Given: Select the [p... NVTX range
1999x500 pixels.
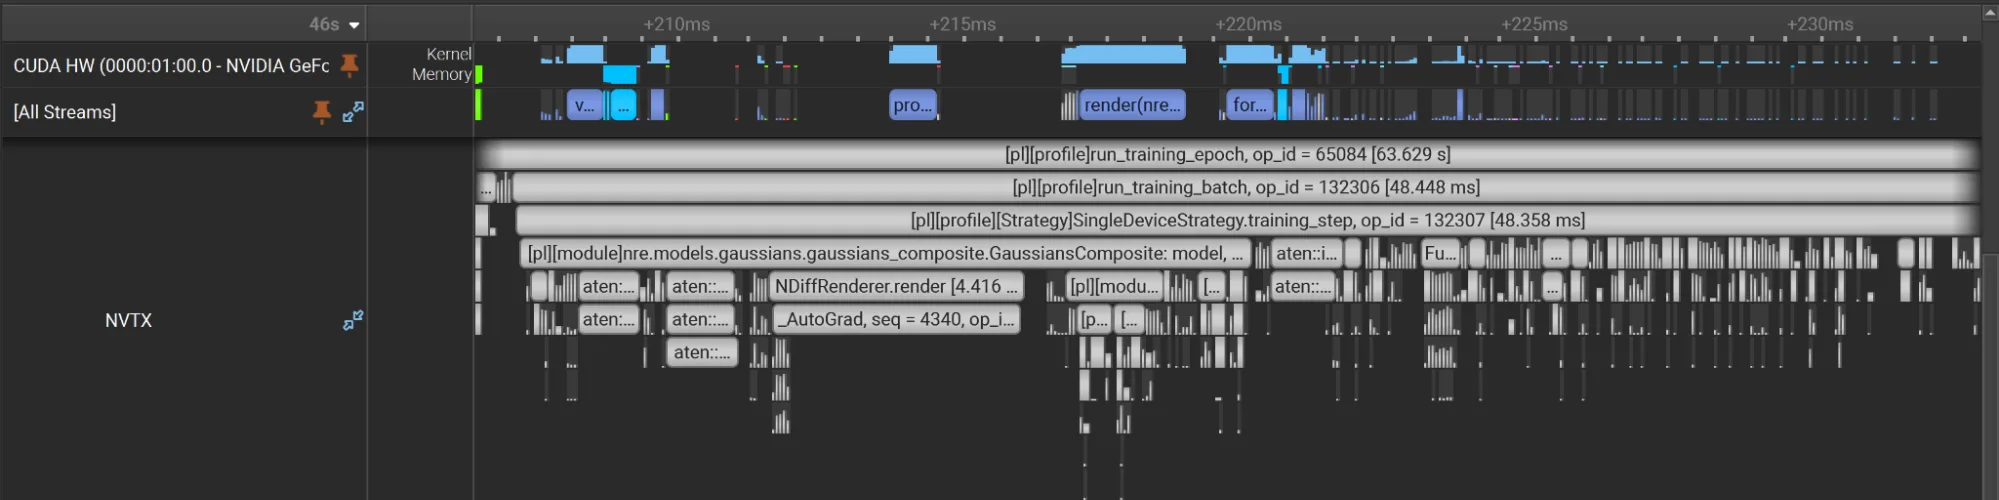Looking at the screenshot, I should click(x=1095, y=319).
